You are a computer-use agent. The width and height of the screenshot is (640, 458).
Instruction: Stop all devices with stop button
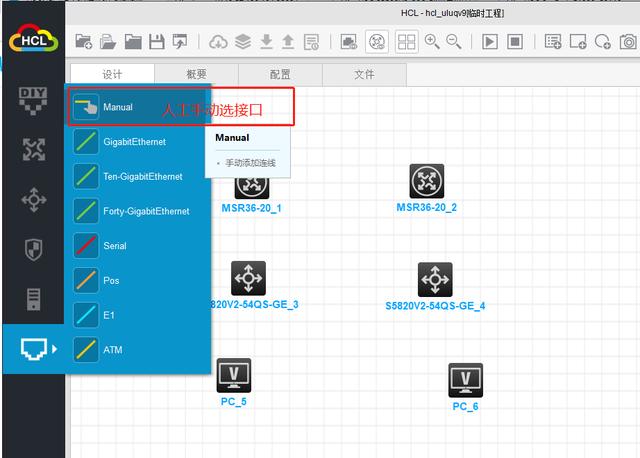click(x=515, y=42)
